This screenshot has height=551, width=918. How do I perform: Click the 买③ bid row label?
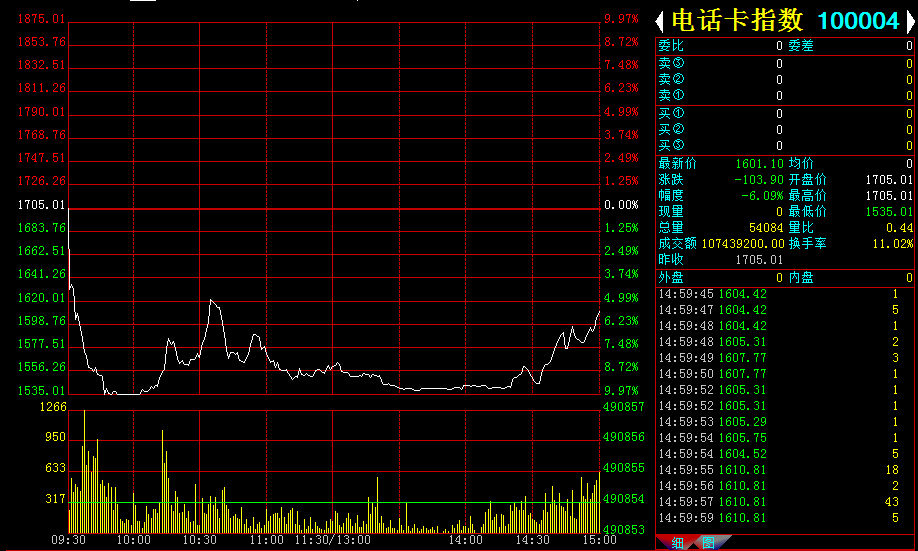click(x=671, y=145)
